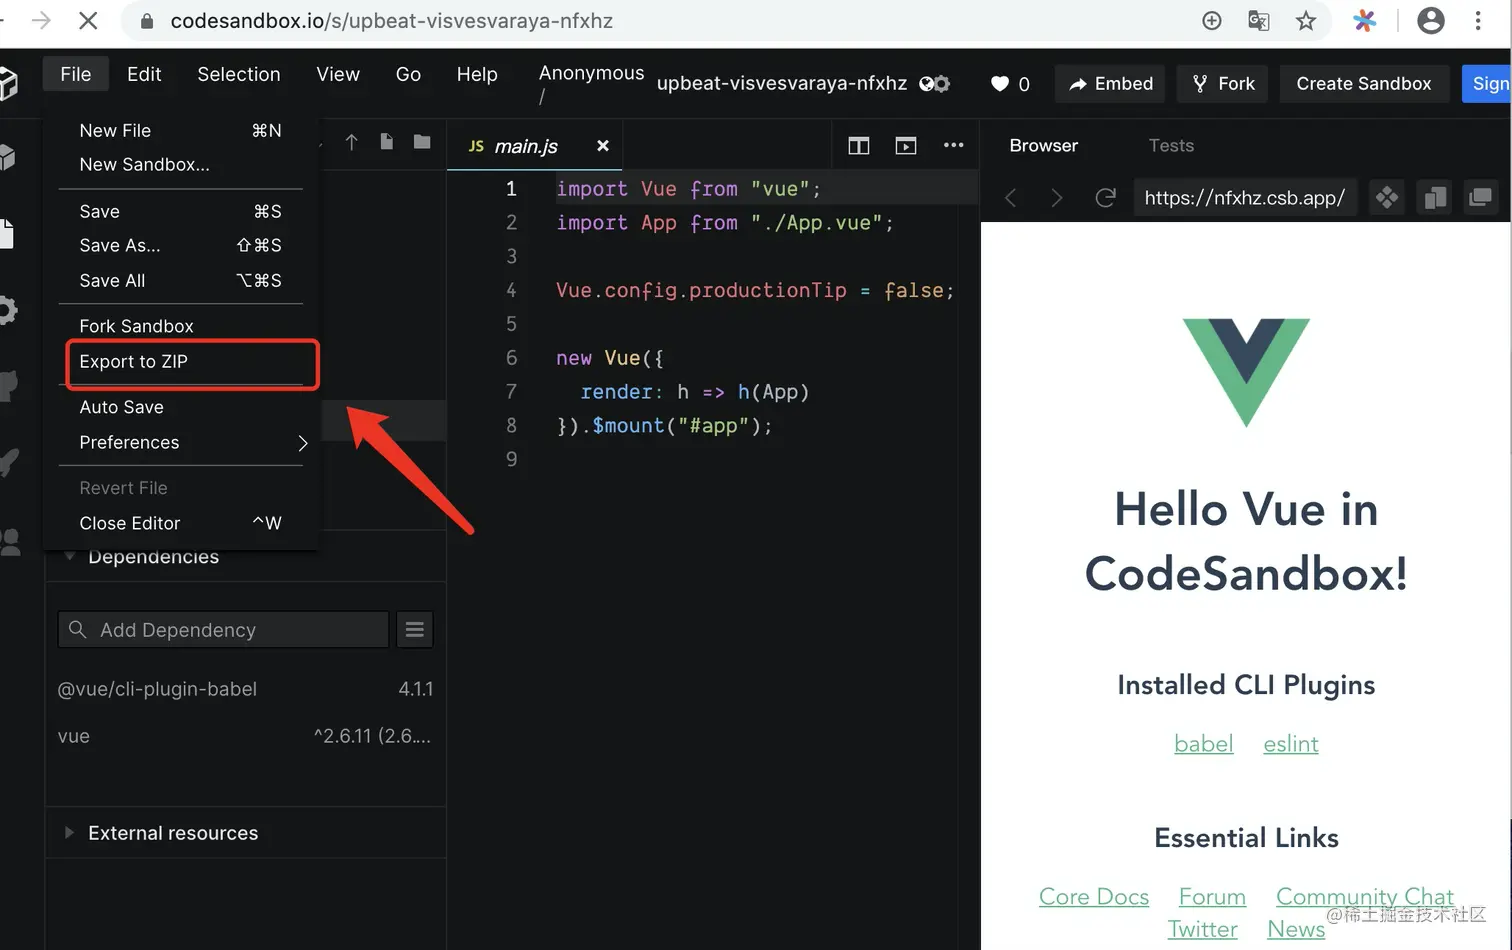Image resolution: width=1512 pixels, height=950 pixels.
Task: Click the upload arrow icon in explorer
Action: point(351,143)
